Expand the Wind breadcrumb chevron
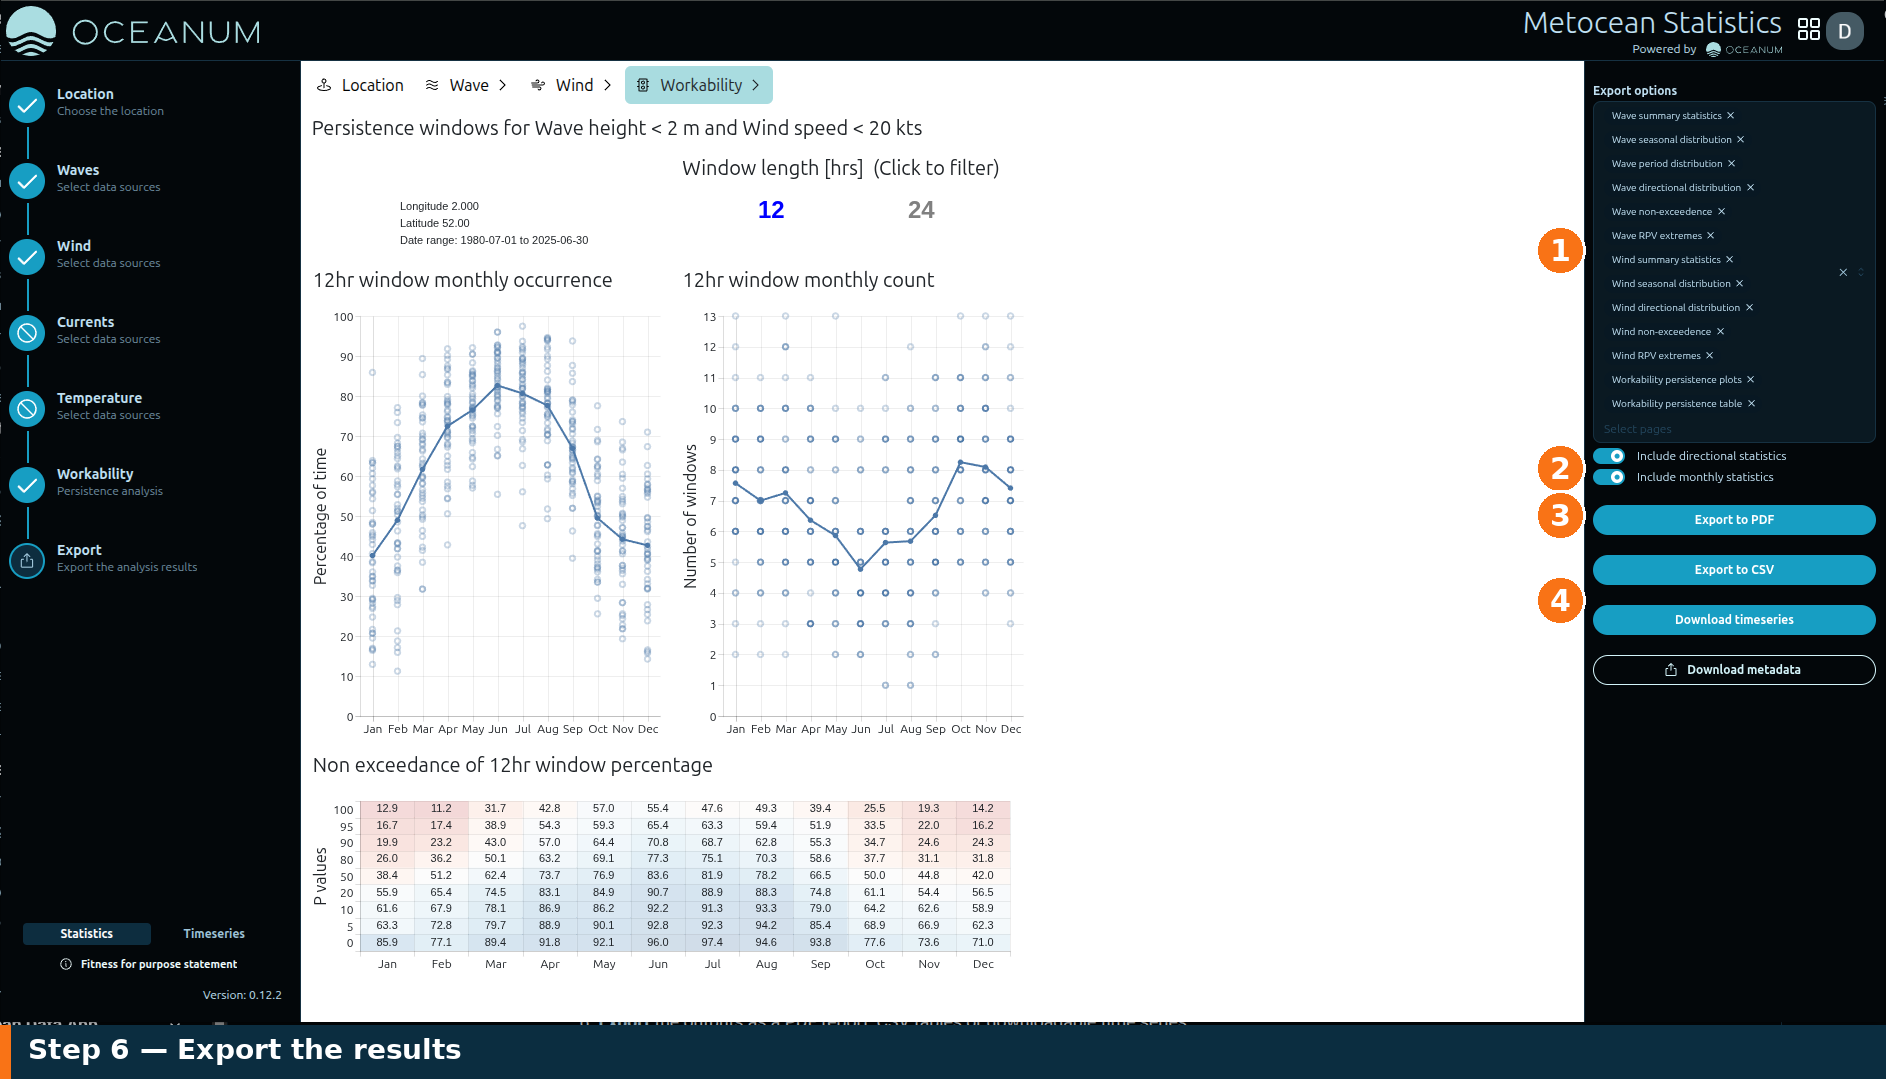This screenshot has height=1079, width=1886. (607, 86)
